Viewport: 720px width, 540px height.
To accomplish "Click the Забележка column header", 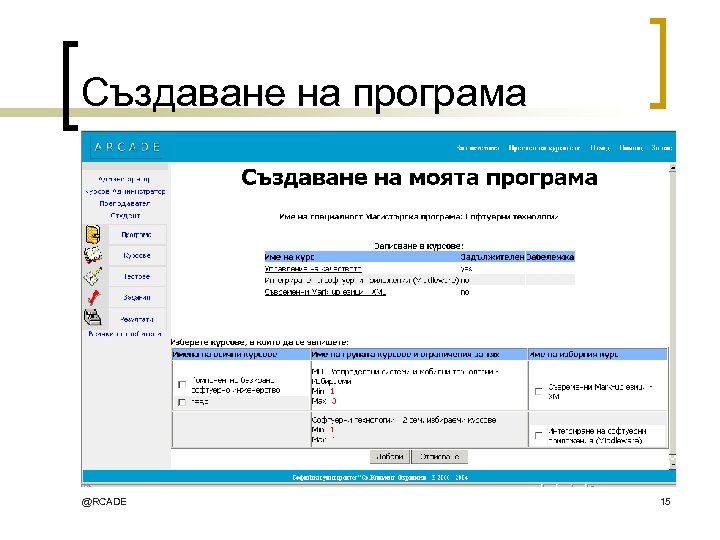I will 550,257.
